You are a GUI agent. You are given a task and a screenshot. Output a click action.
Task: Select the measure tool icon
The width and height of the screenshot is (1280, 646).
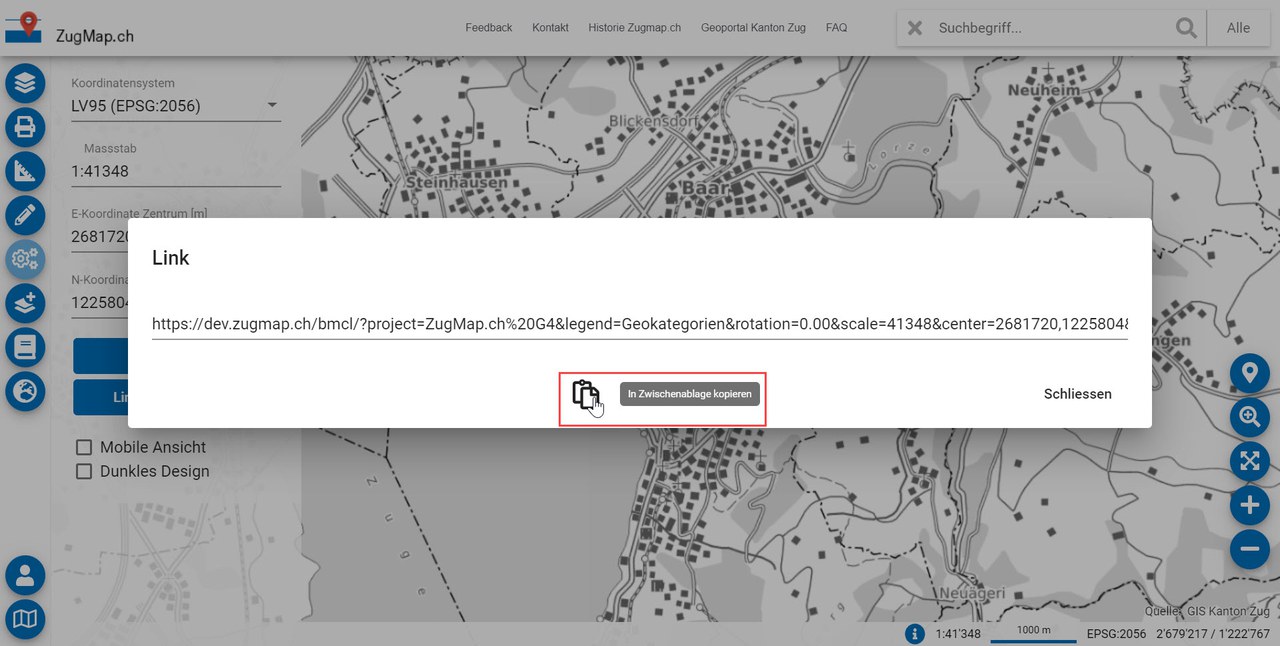point(25,171)
